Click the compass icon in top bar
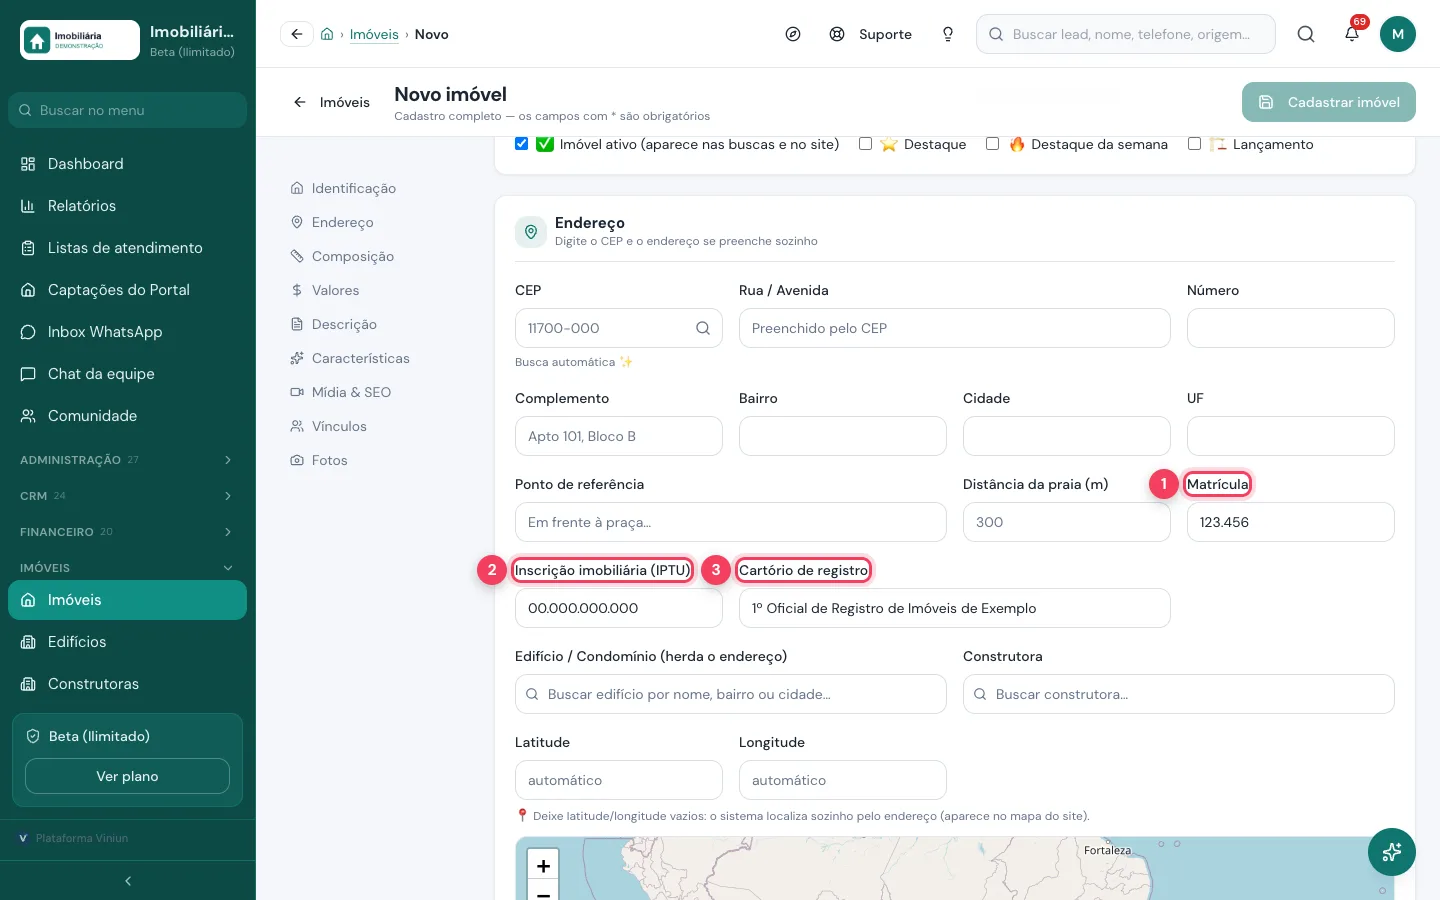Image resolution: width=1440 pixels, height=900 pixels. (x=793, y=34)
